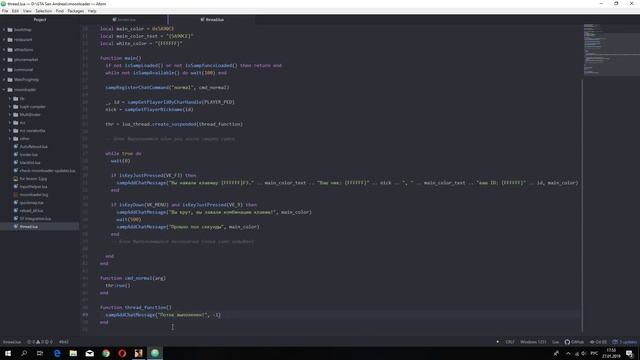Screen dimensions: 640x360
Task: Open Task View on taskbar
Action: coord(40,353)
